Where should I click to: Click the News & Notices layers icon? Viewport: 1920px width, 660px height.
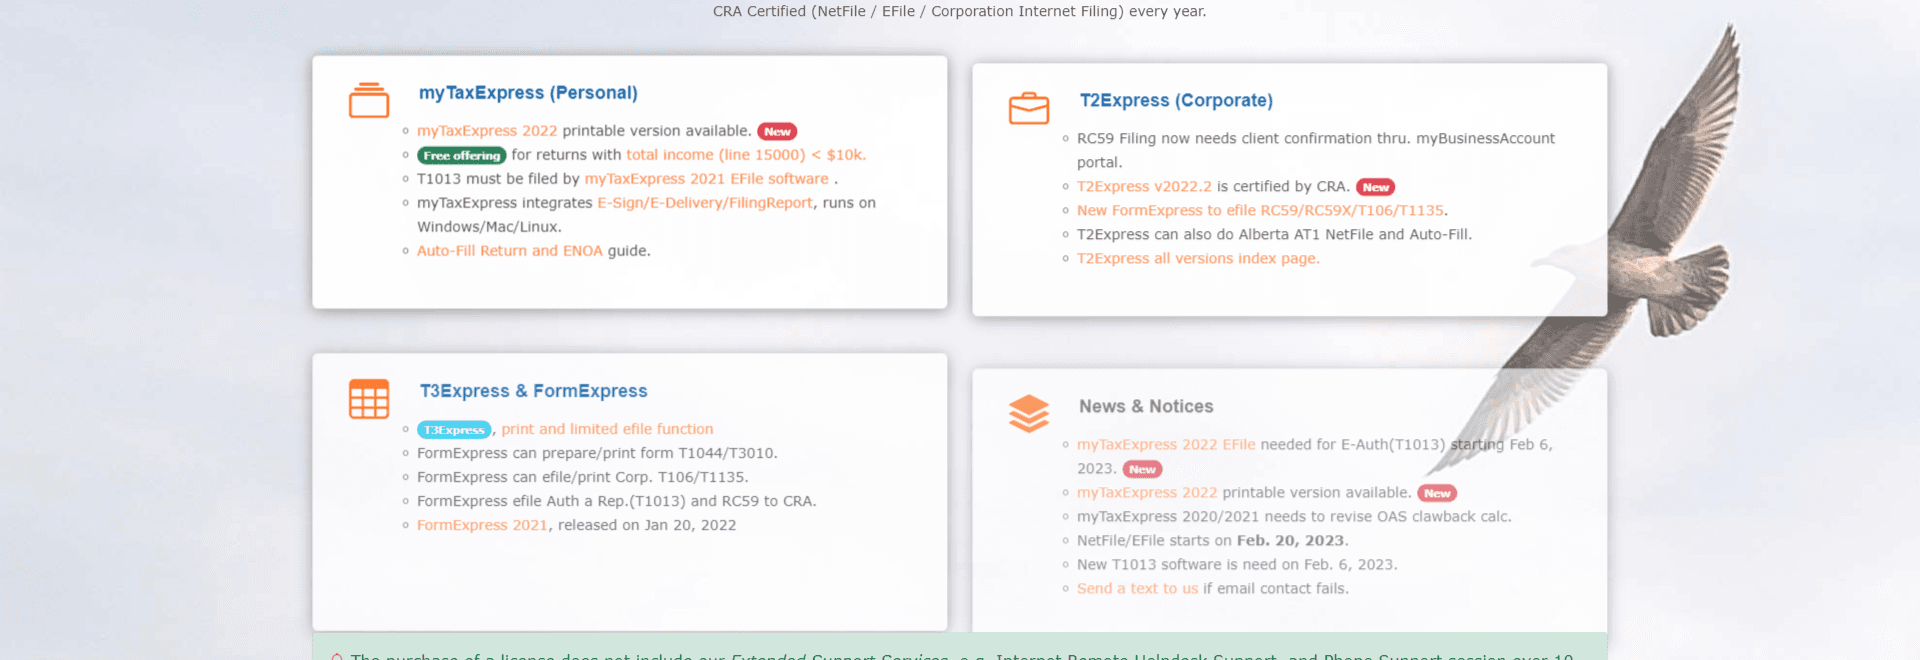click(1029, 414)
